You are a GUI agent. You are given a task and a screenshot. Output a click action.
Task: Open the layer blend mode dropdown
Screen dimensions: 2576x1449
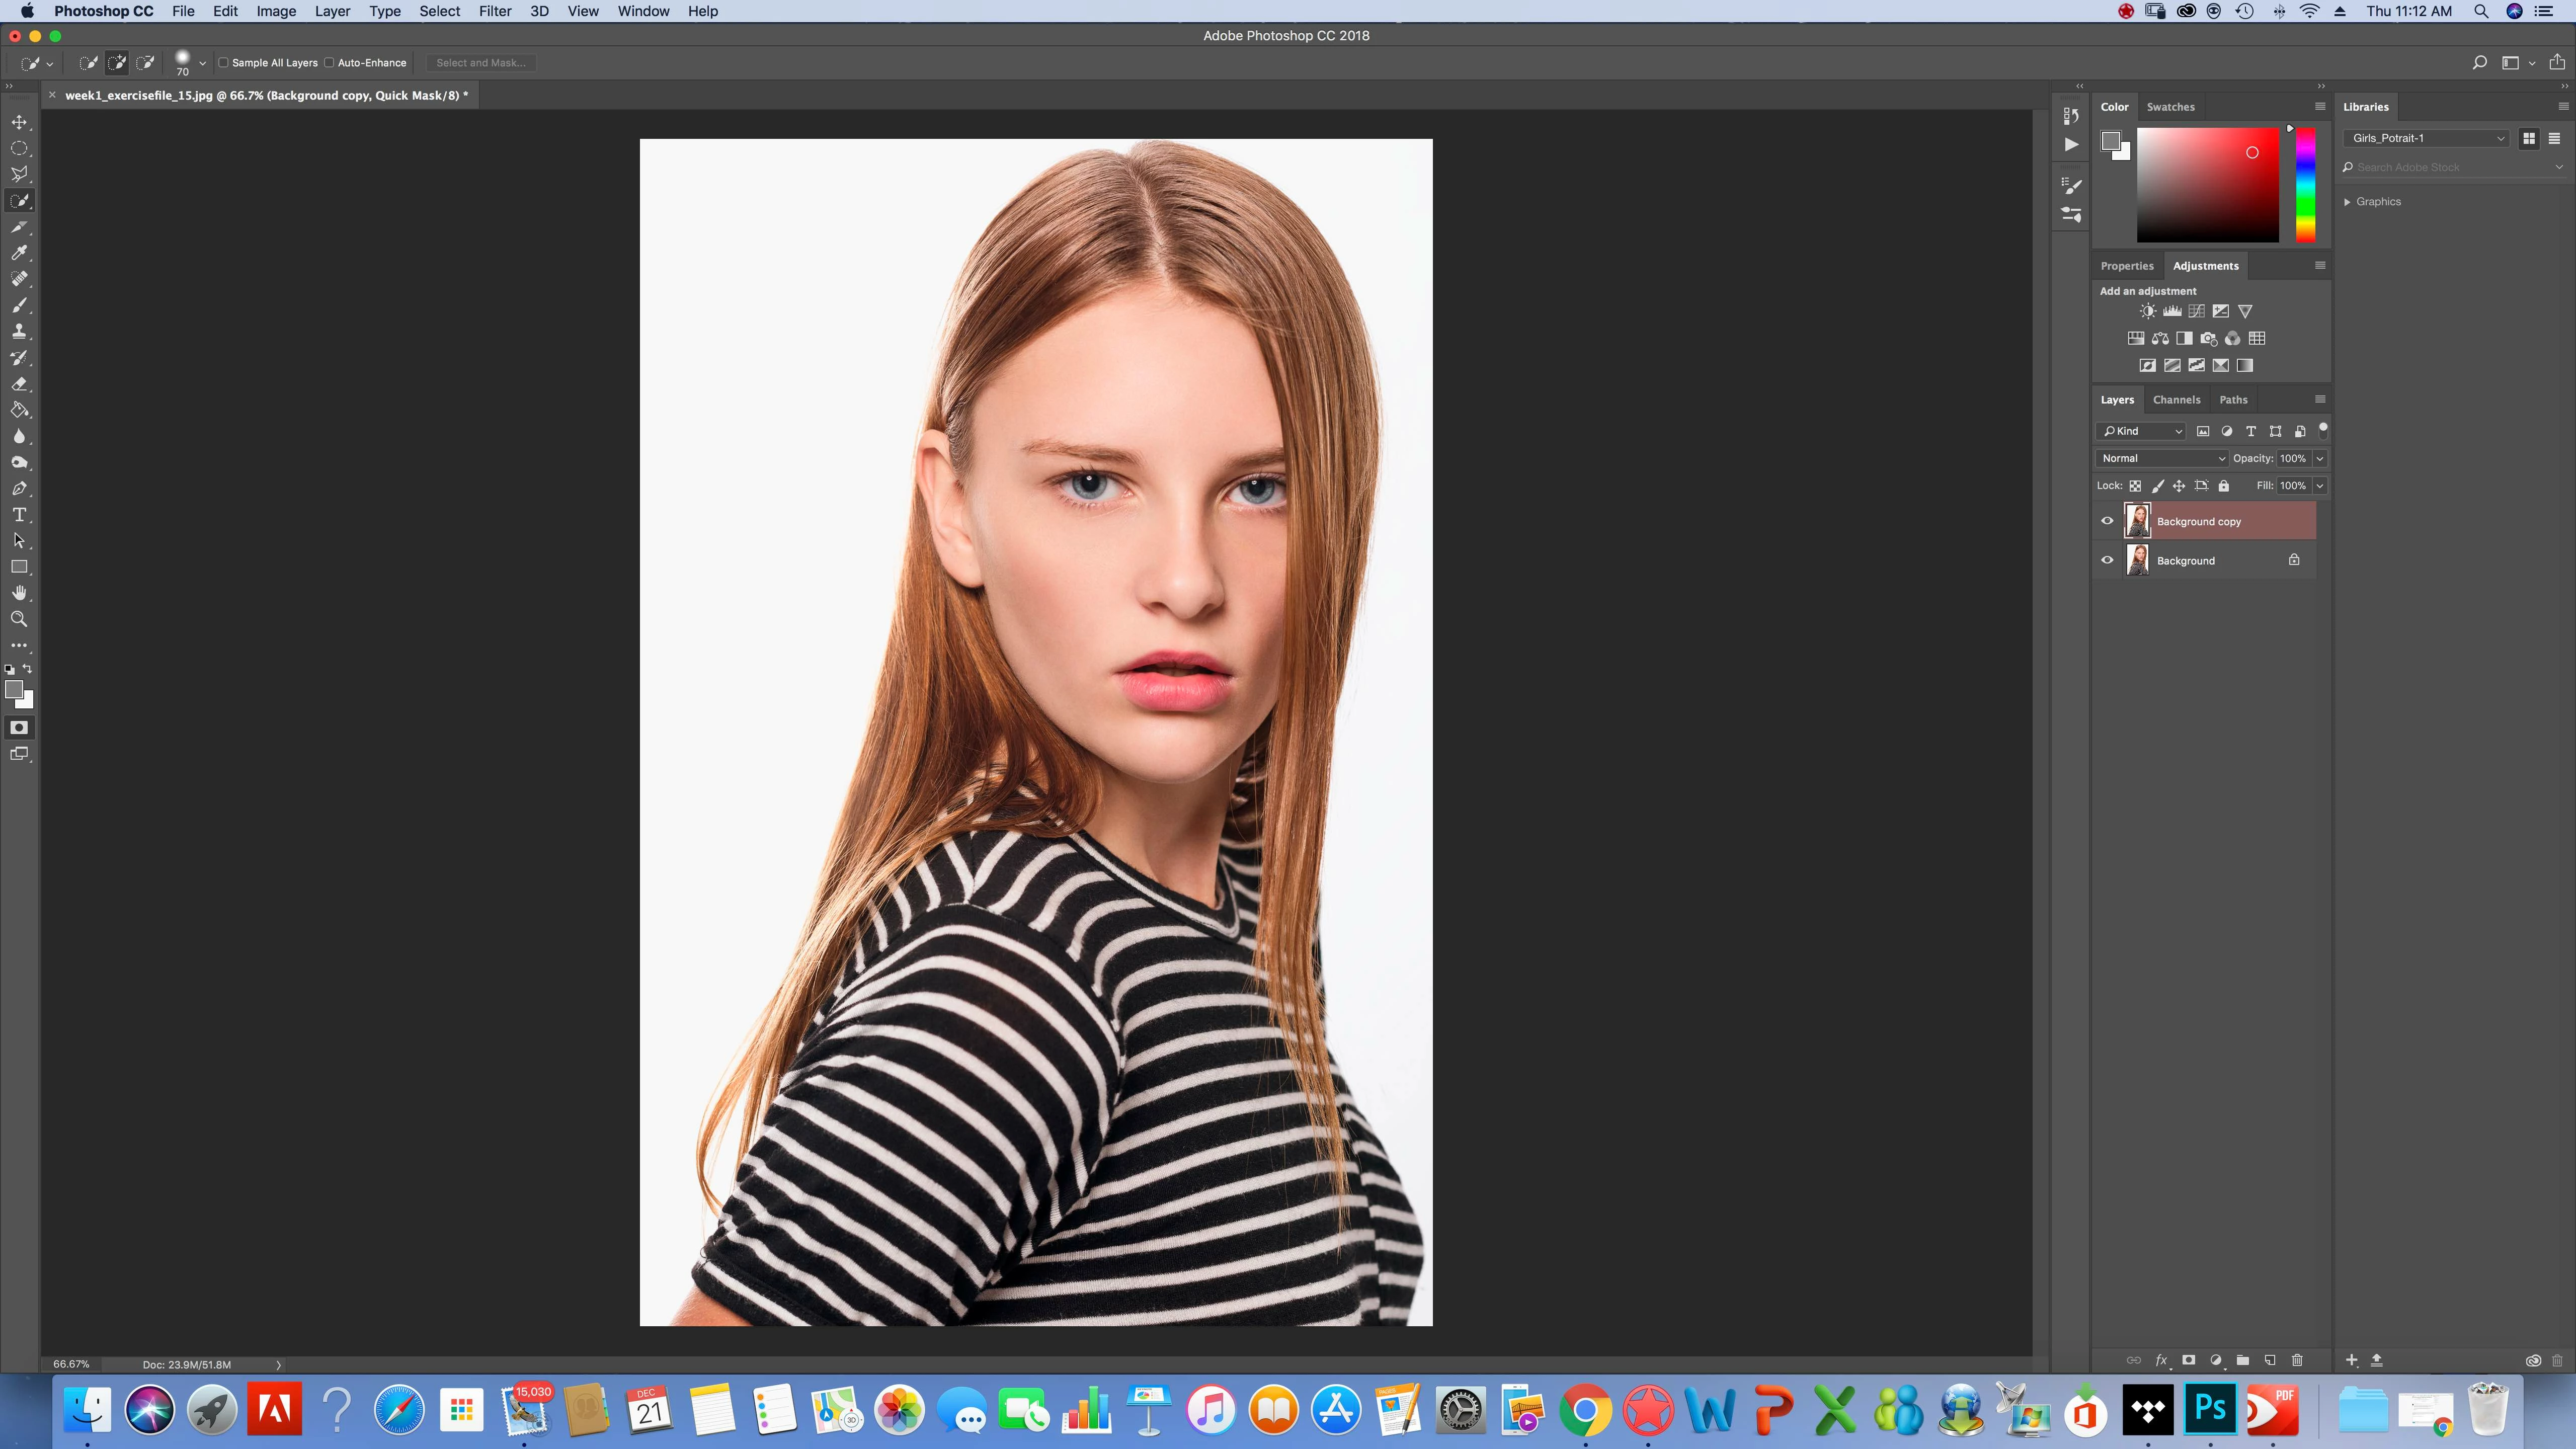(2162, 458)
